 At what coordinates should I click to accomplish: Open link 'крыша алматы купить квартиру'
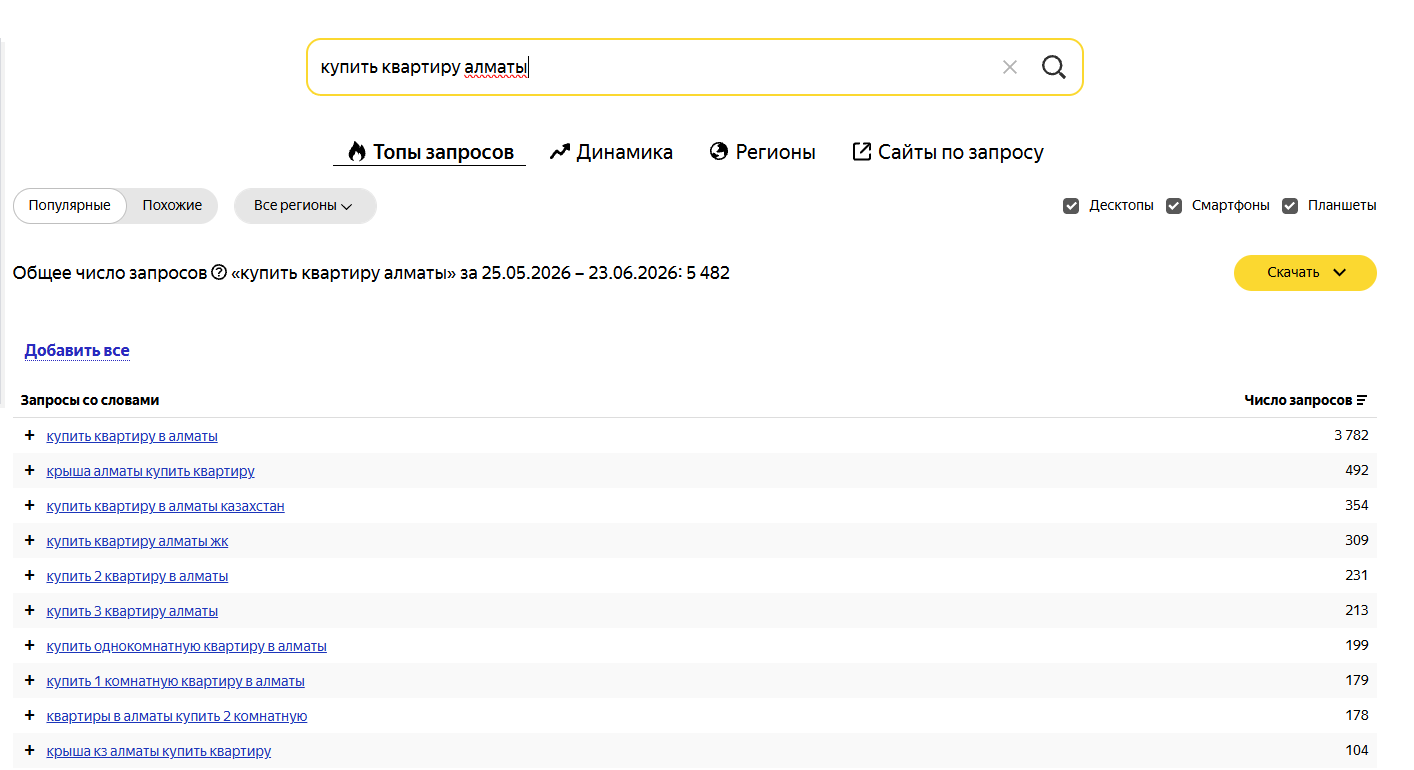coord(150,471)
